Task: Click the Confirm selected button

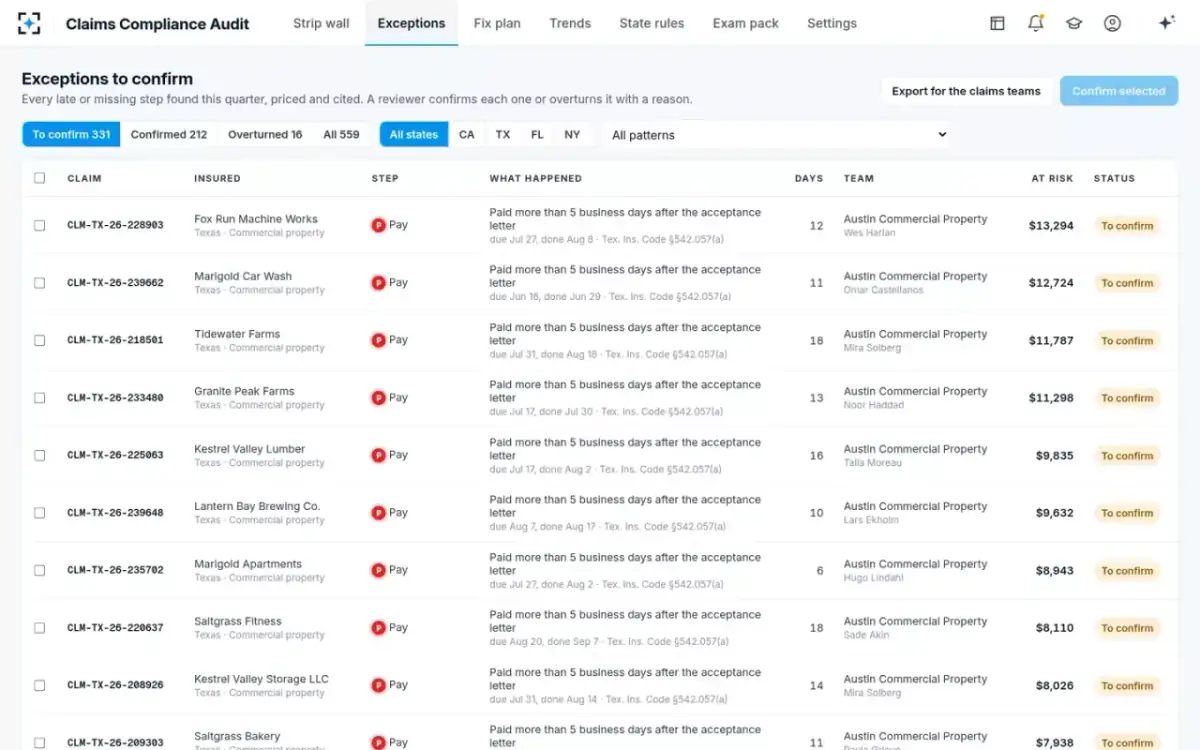Action: [1119, 91]
